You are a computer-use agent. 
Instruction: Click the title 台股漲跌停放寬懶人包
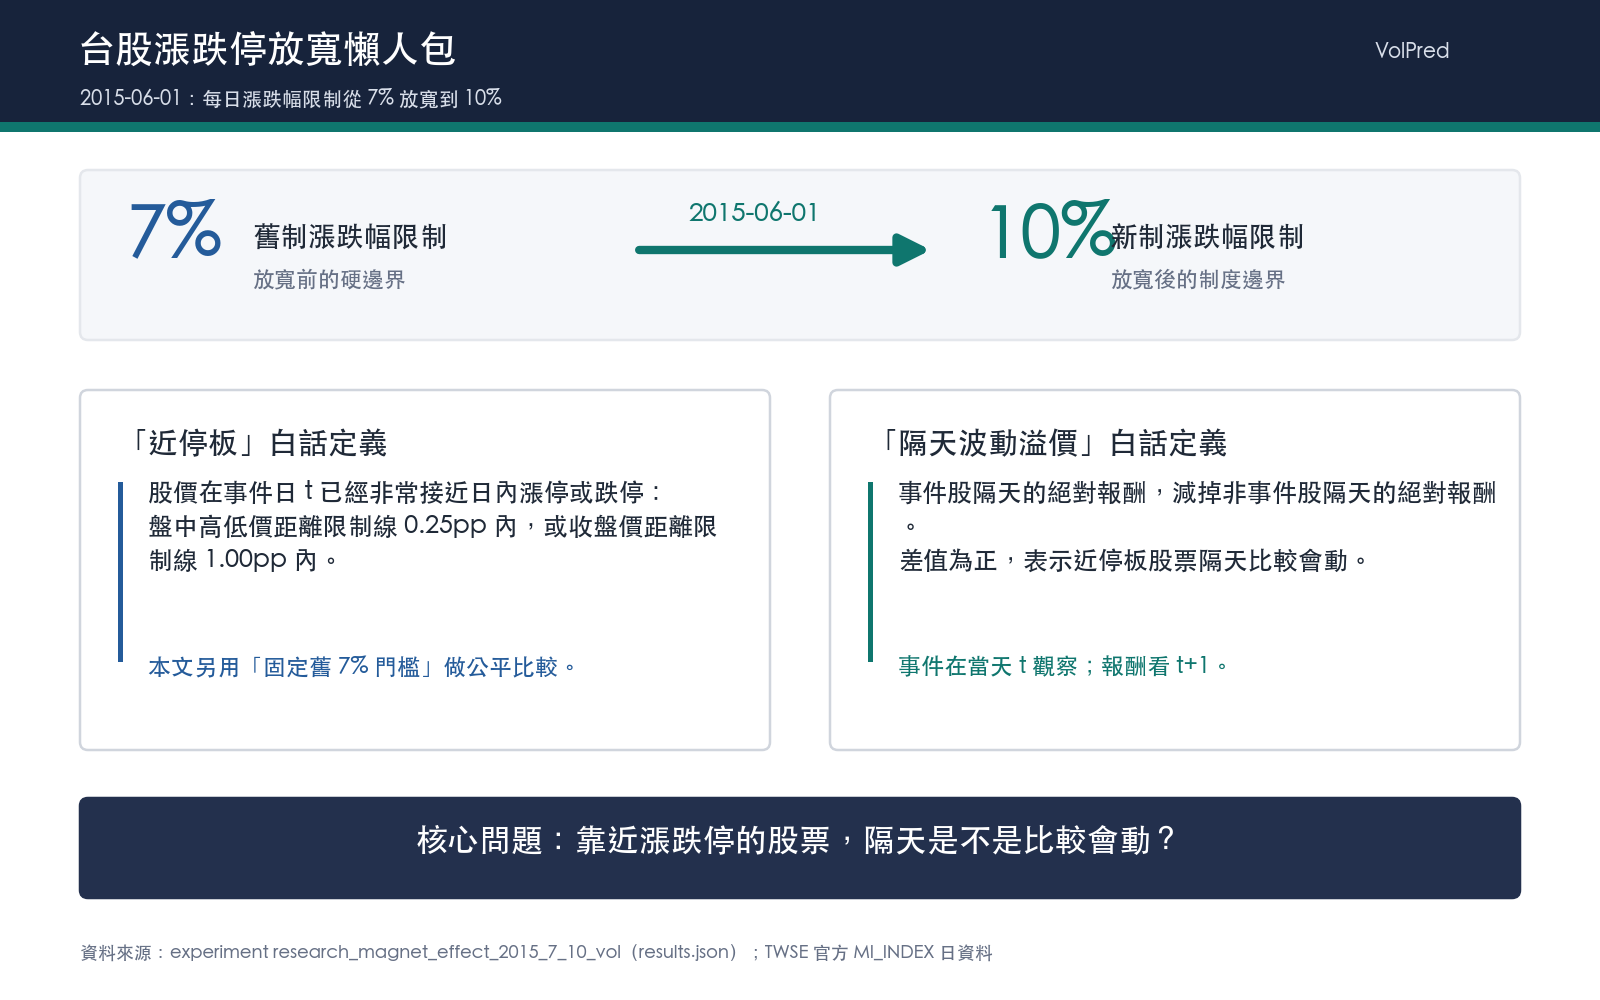click(x=268, y=49)
